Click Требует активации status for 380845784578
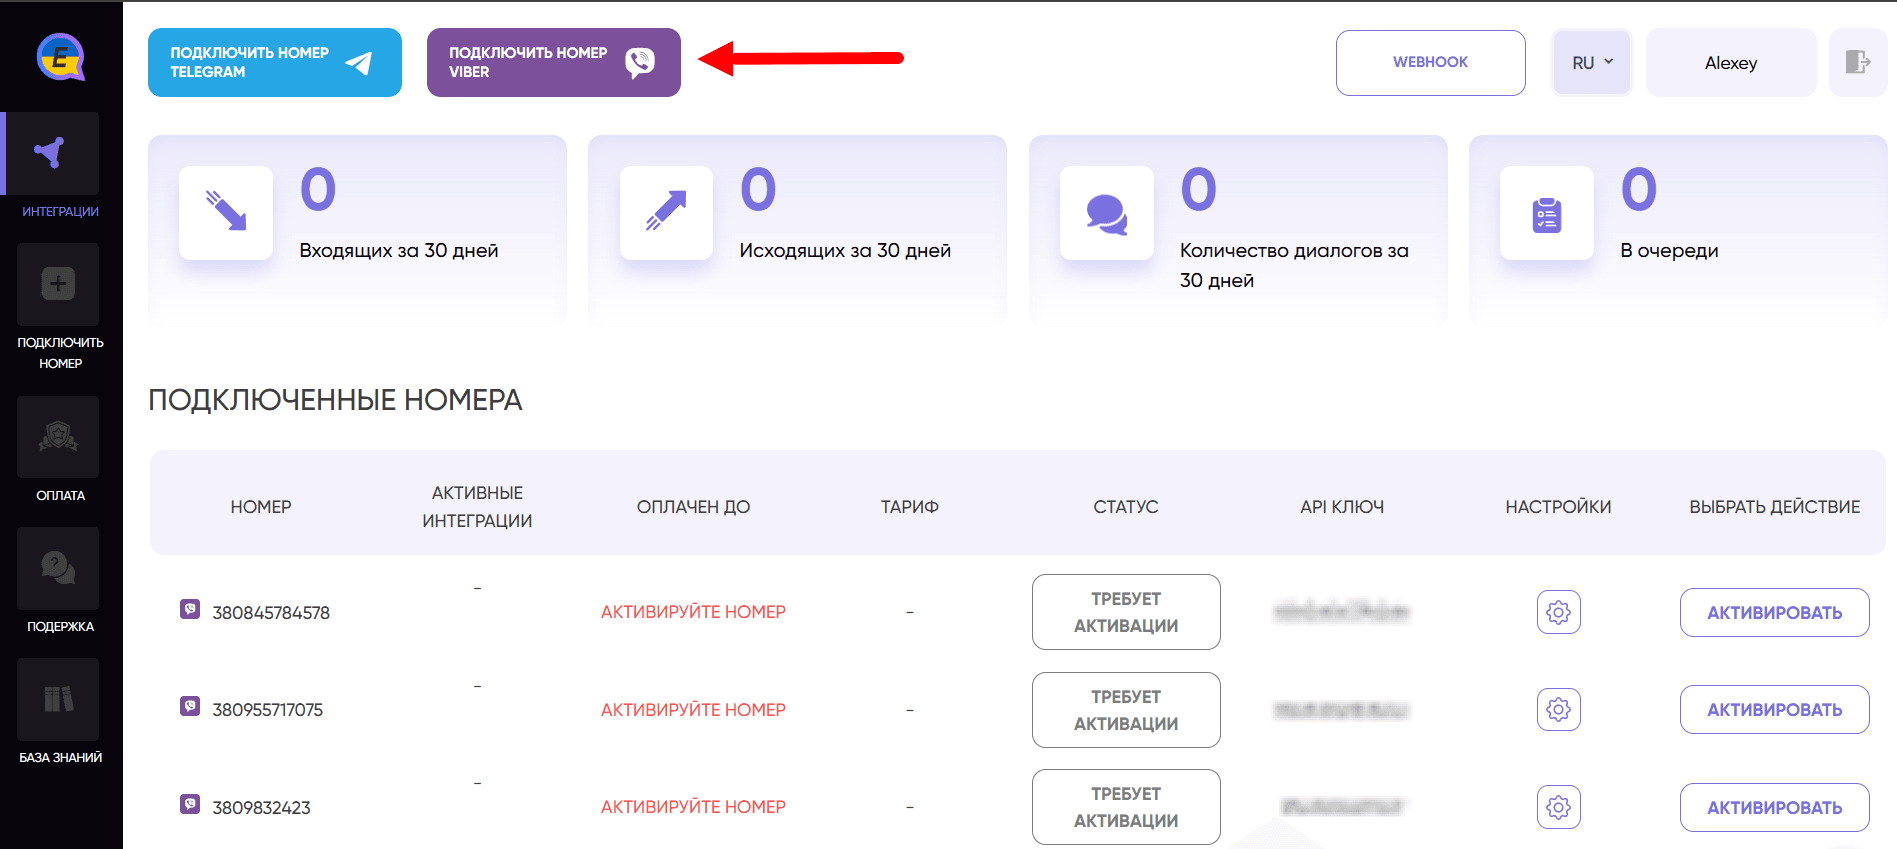 pyautogui.click(x=1126, y=612)
